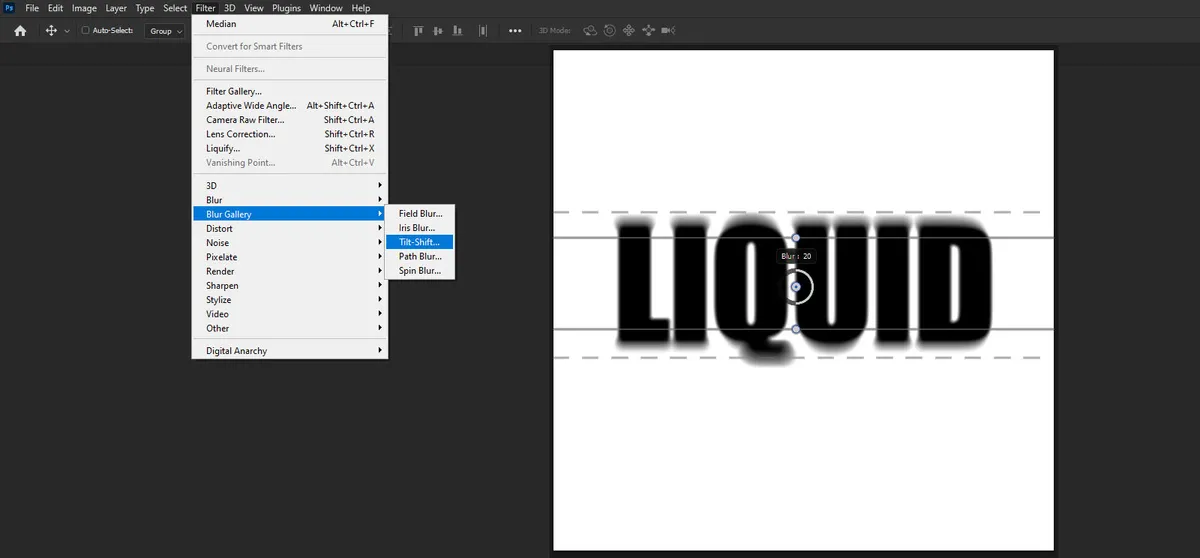This screenshot has width=1200, height=558.
Task: Click the align vertical centers icon
Action: click(438, 31)
